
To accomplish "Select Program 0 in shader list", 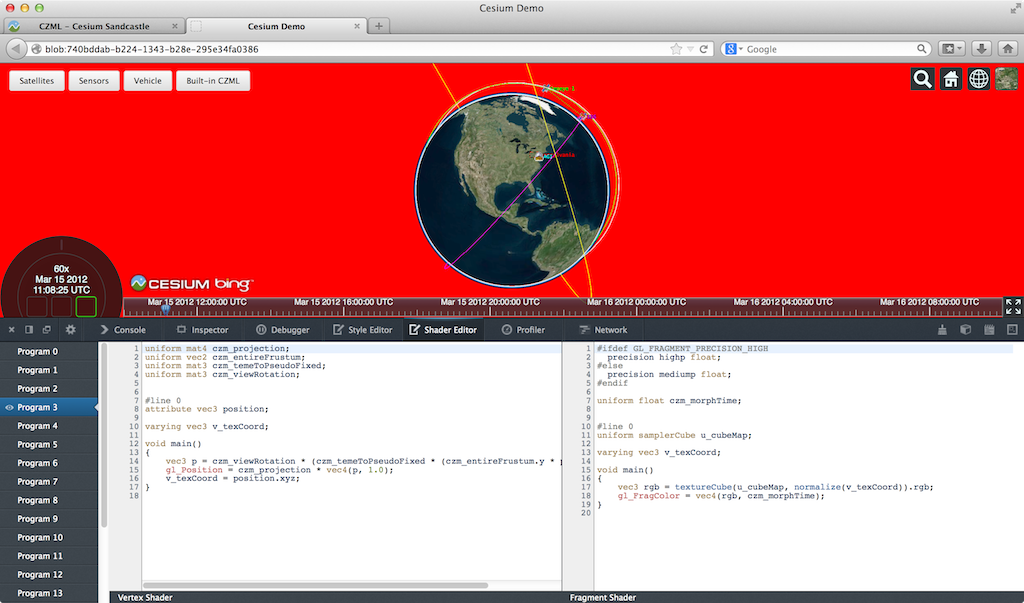I will pyautogui.click(x=49, y=351).
